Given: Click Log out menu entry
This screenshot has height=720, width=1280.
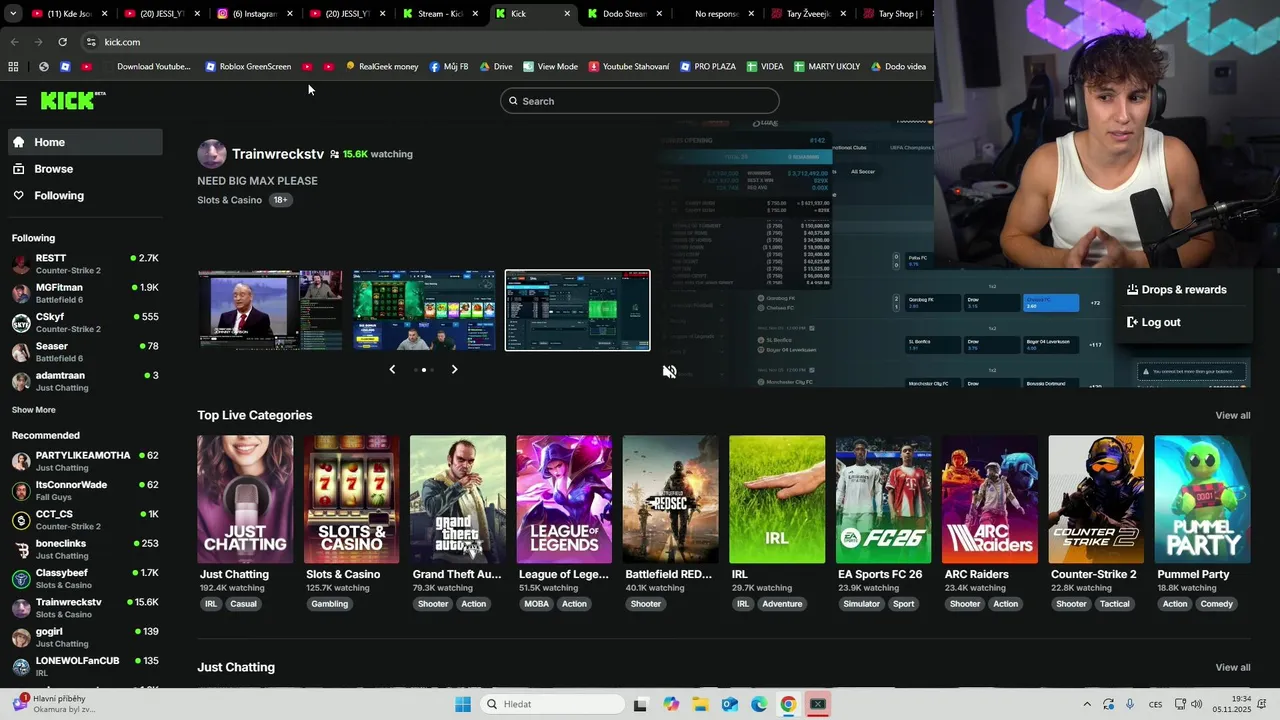Looking at the screenshot, I should coord(1153,322).
